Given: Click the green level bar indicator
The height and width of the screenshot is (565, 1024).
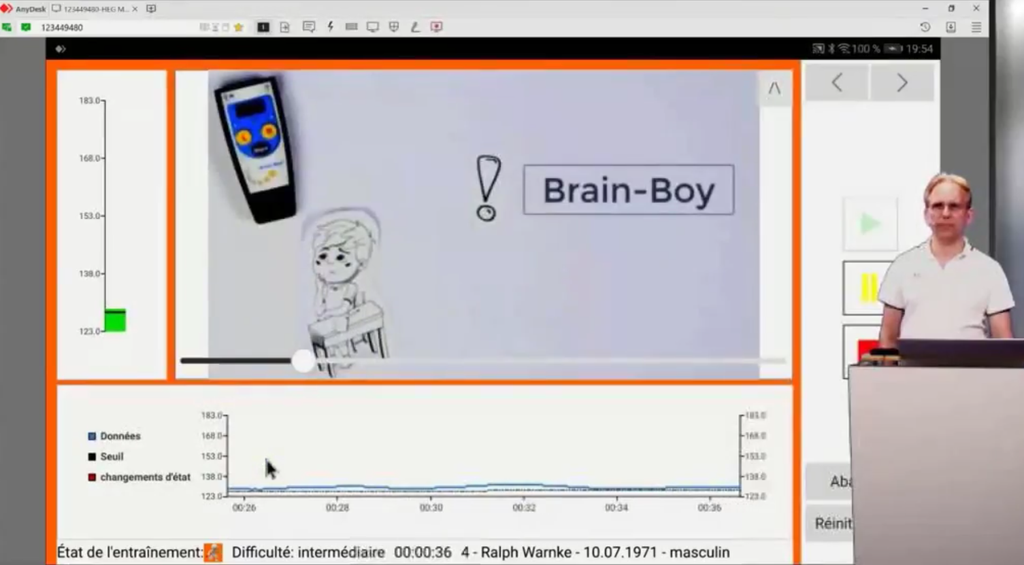Looking at the screenshot, I should pyautogui.click(x=115, y=320).
